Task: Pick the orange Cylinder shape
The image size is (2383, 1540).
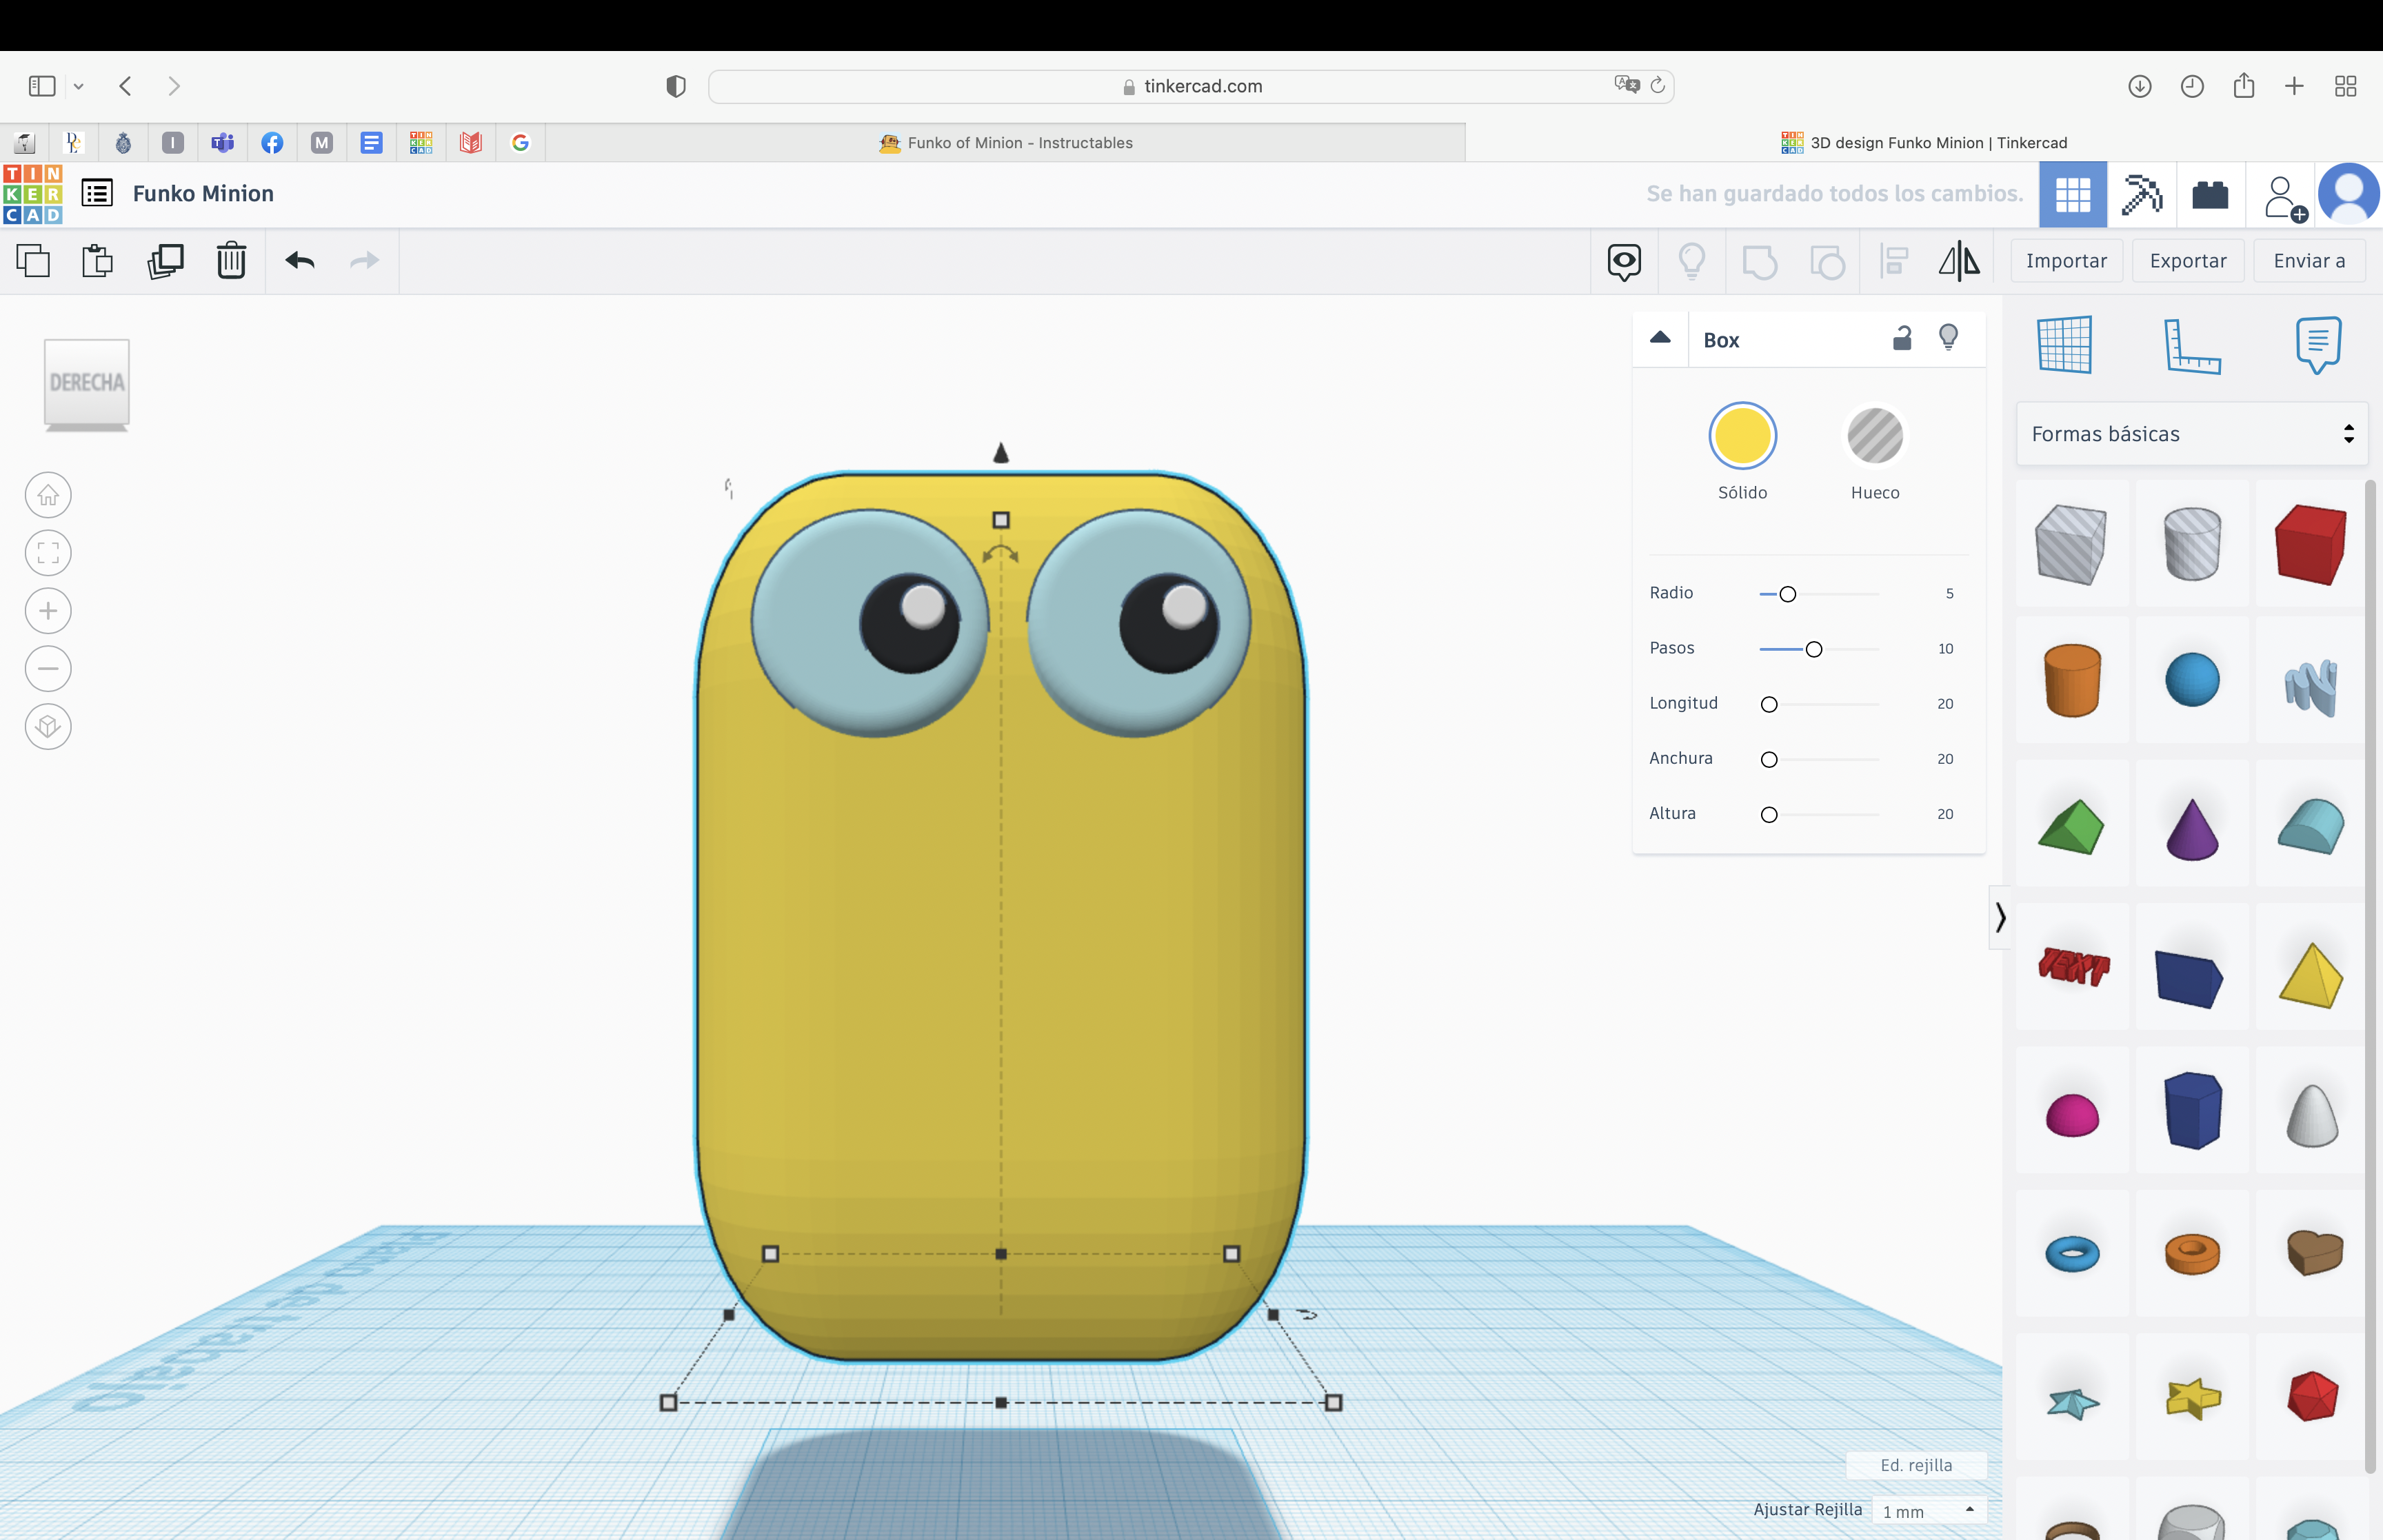Action: 2072,681
